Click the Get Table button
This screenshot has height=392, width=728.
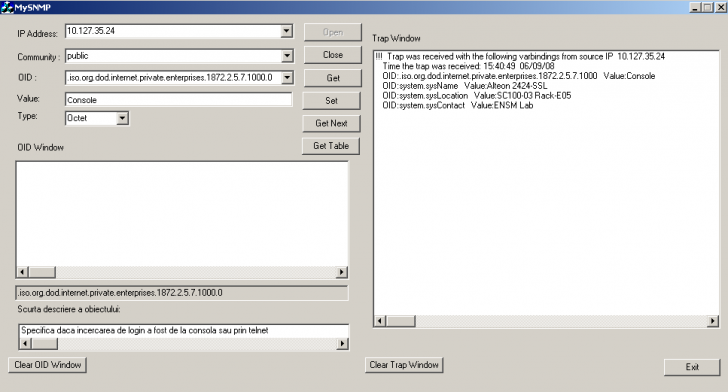coord(331,146)
